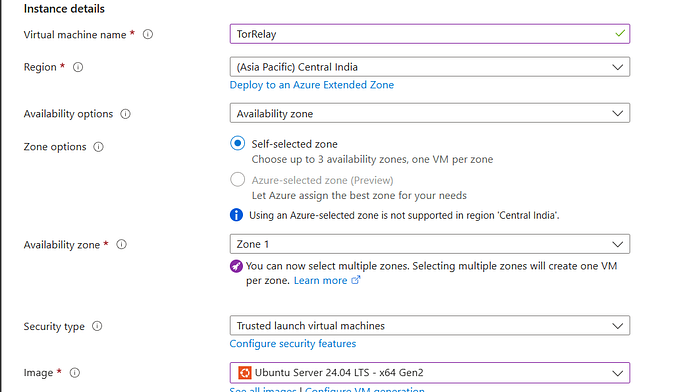
Task: Select the Azure-selected zone (Preview) radio button
Action: 238,179
